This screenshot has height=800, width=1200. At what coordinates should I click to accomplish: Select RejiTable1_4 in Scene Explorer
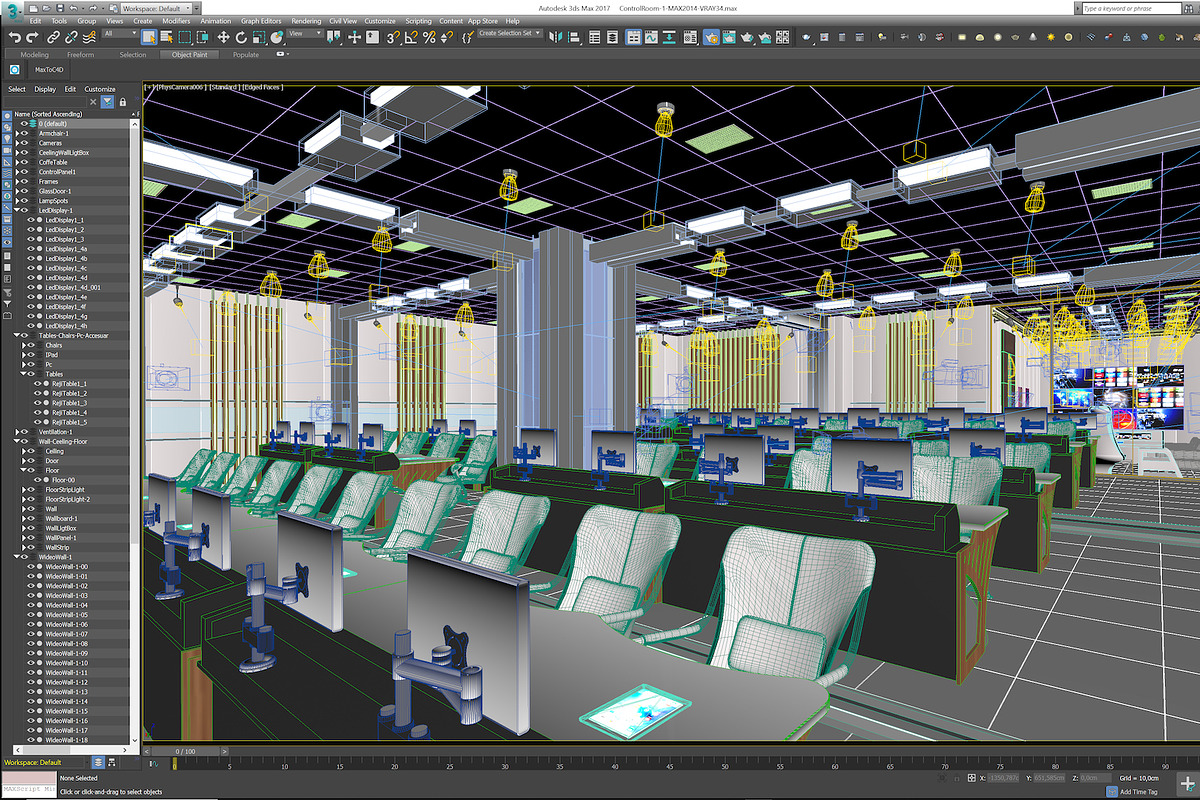click(70, 412)
